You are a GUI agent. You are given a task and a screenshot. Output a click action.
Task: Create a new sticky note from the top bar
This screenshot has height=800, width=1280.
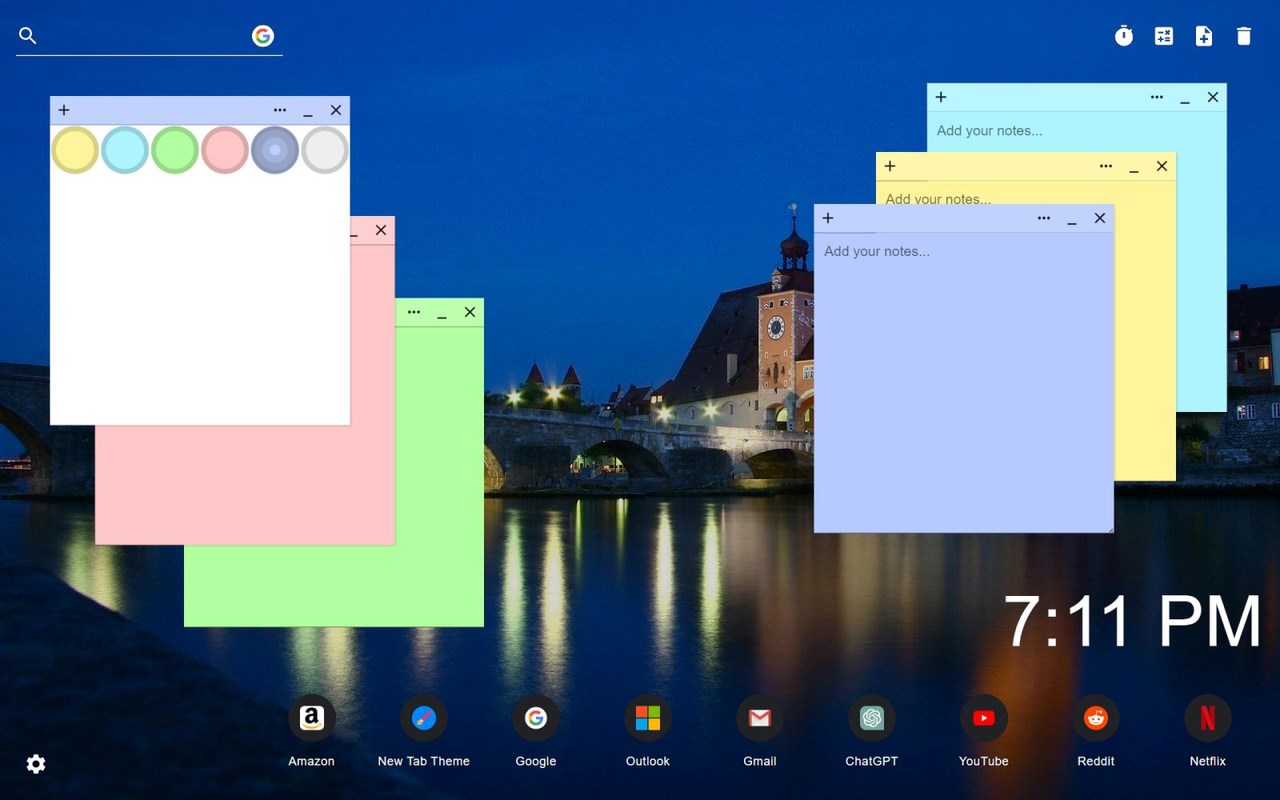click(x=1204, y=36)
